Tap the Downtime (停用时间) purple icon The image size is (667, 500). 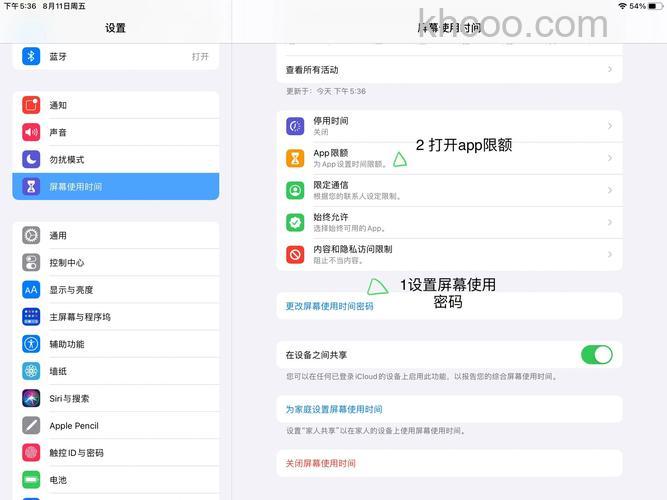coord(295,126)
